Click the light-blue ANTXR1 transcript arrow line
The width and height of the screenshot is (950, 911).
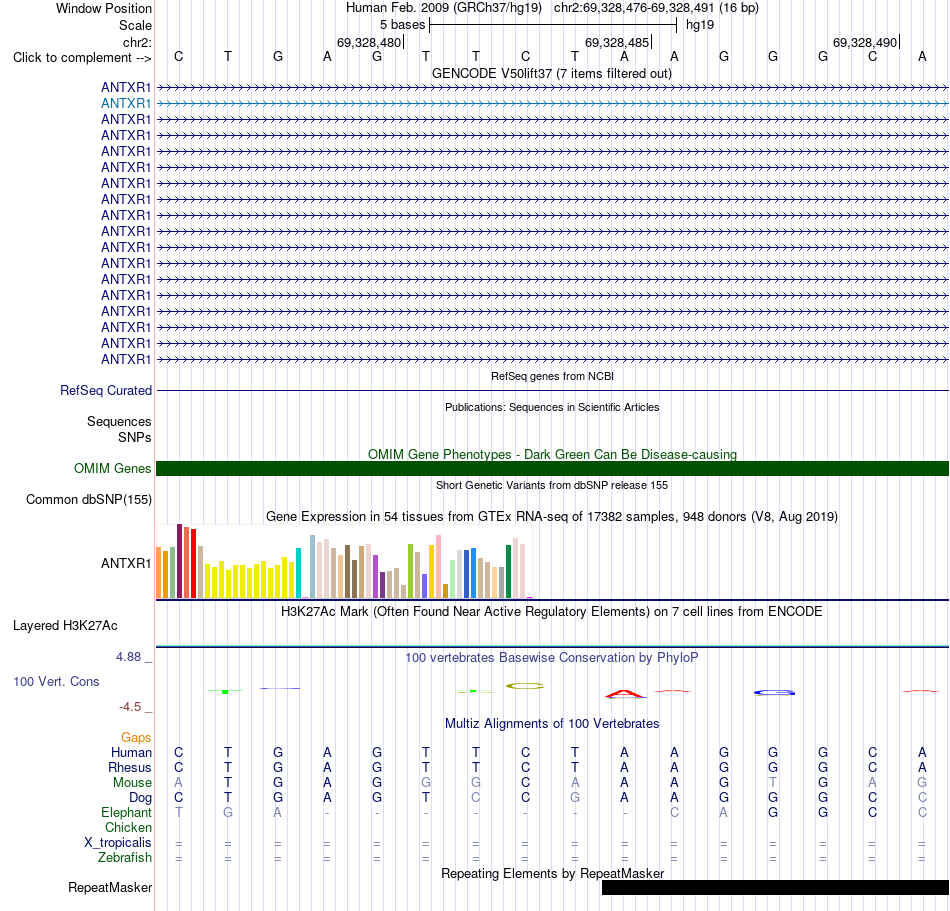553,104
